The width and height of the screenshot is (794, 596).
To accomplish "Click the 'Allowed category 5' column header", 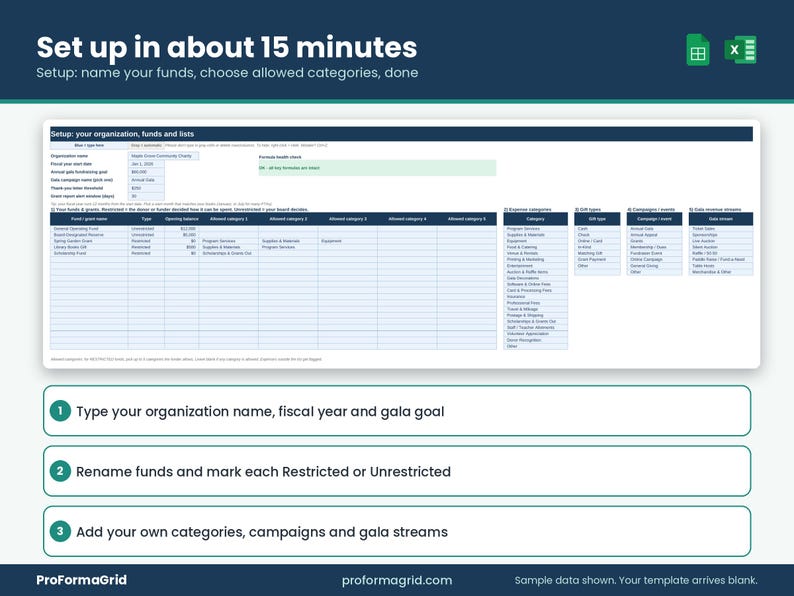I will [467, 219].
